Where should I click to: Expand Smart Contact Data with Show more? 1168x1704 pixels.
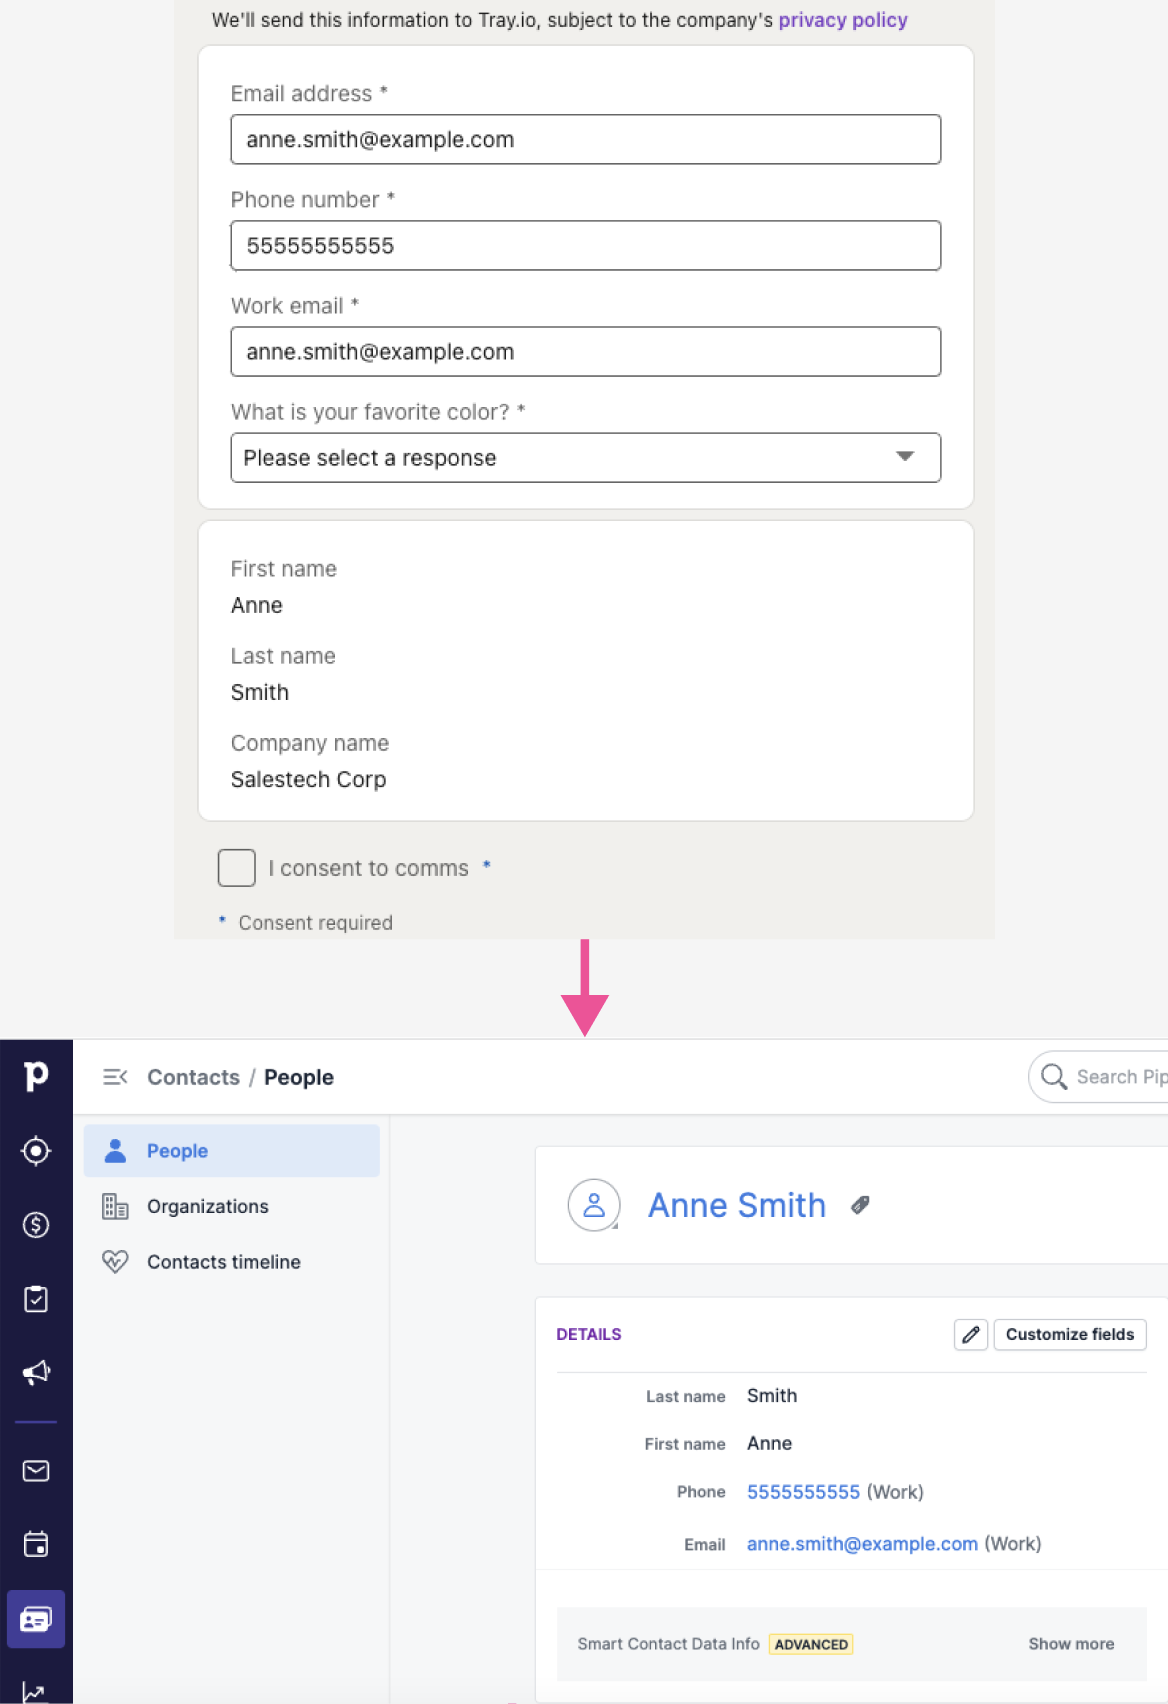tap(1070, 1644)
